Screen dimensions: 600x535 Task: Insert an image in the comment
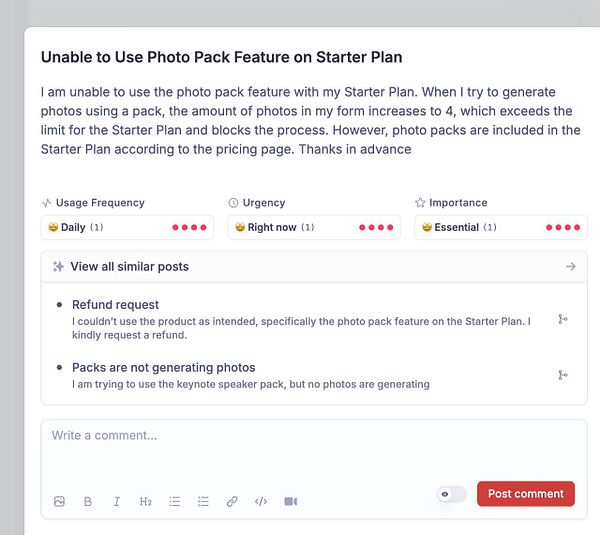59,502
